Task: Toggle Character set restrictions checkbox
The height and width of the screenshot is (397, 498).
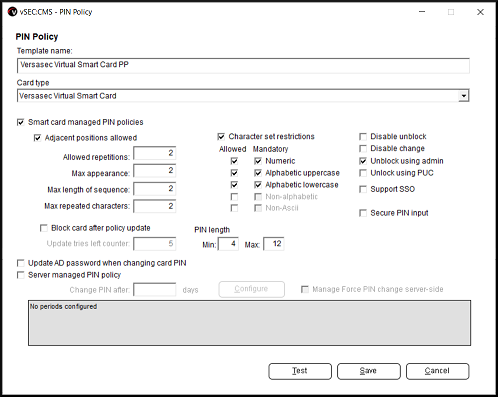Action: (221, 136)
